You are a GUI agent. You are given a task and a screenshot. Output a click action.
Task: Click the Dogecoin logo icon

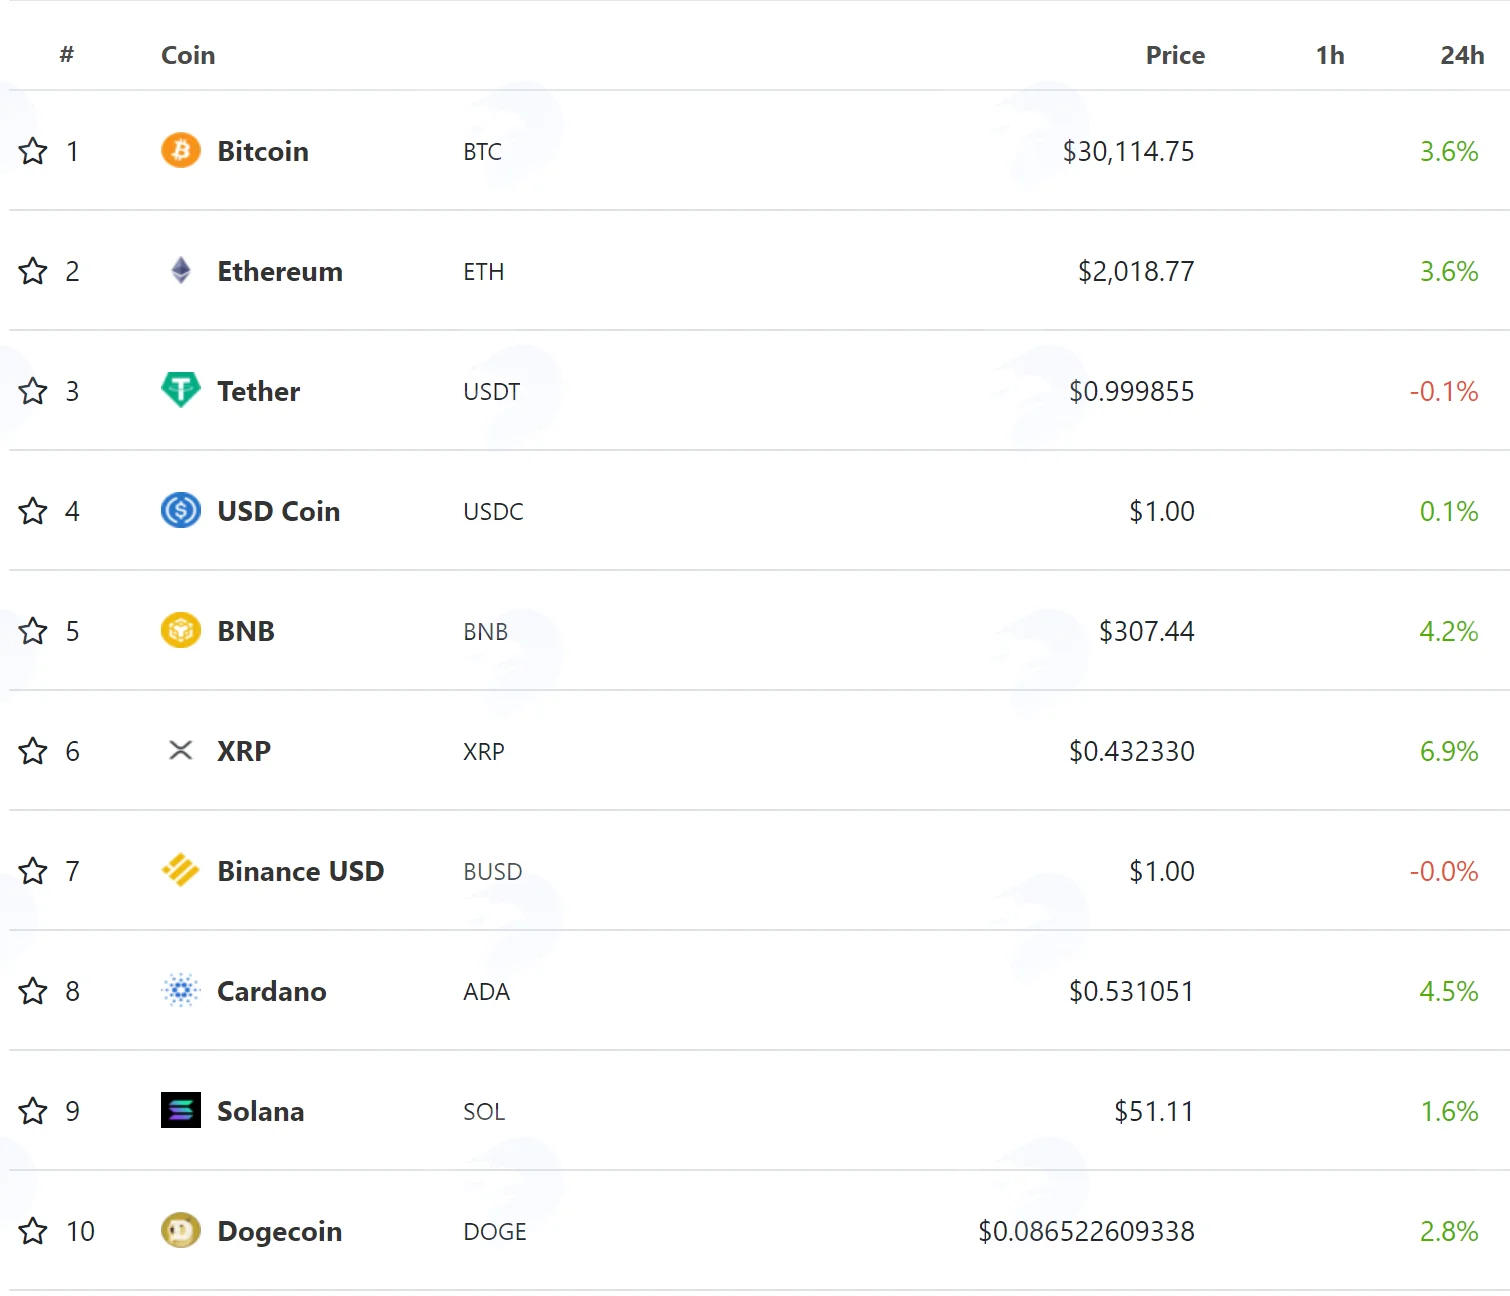(181, 1230)
